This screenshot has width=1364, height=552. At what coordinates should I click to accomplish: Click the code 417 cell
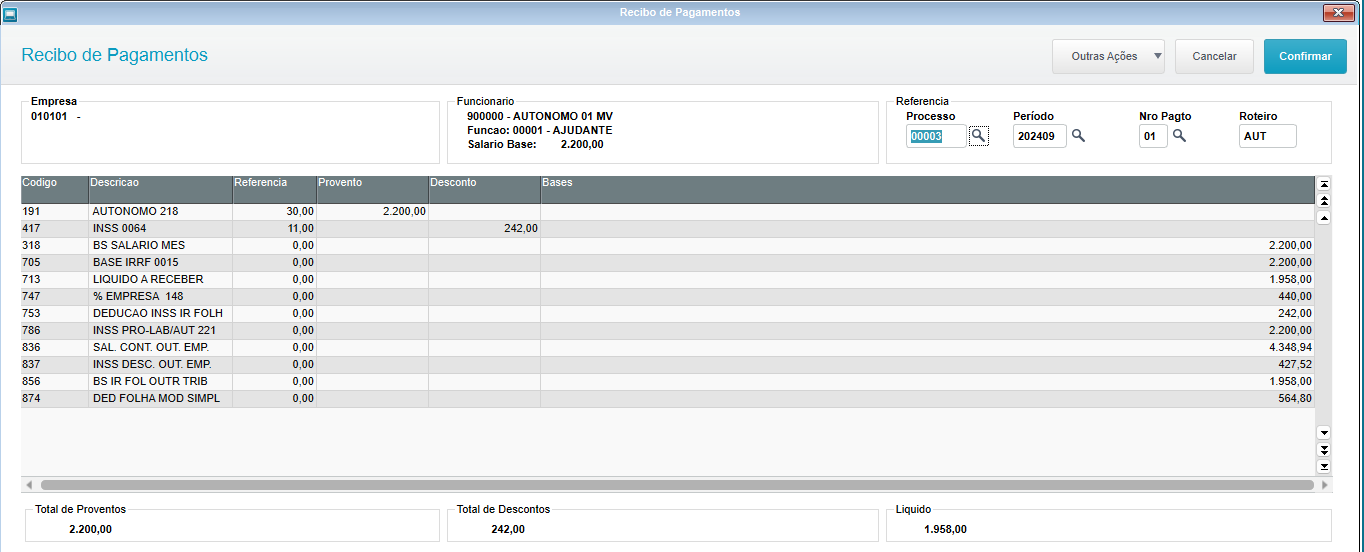[54, 229]
